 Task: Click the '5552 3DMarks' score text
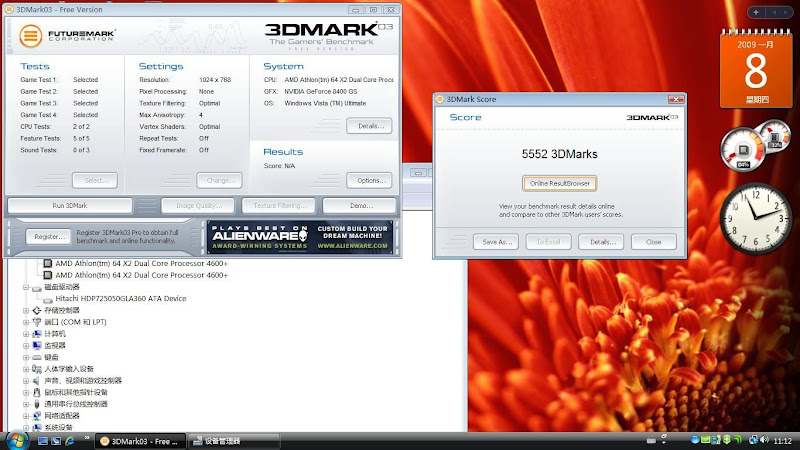click(x=559, y=154)
